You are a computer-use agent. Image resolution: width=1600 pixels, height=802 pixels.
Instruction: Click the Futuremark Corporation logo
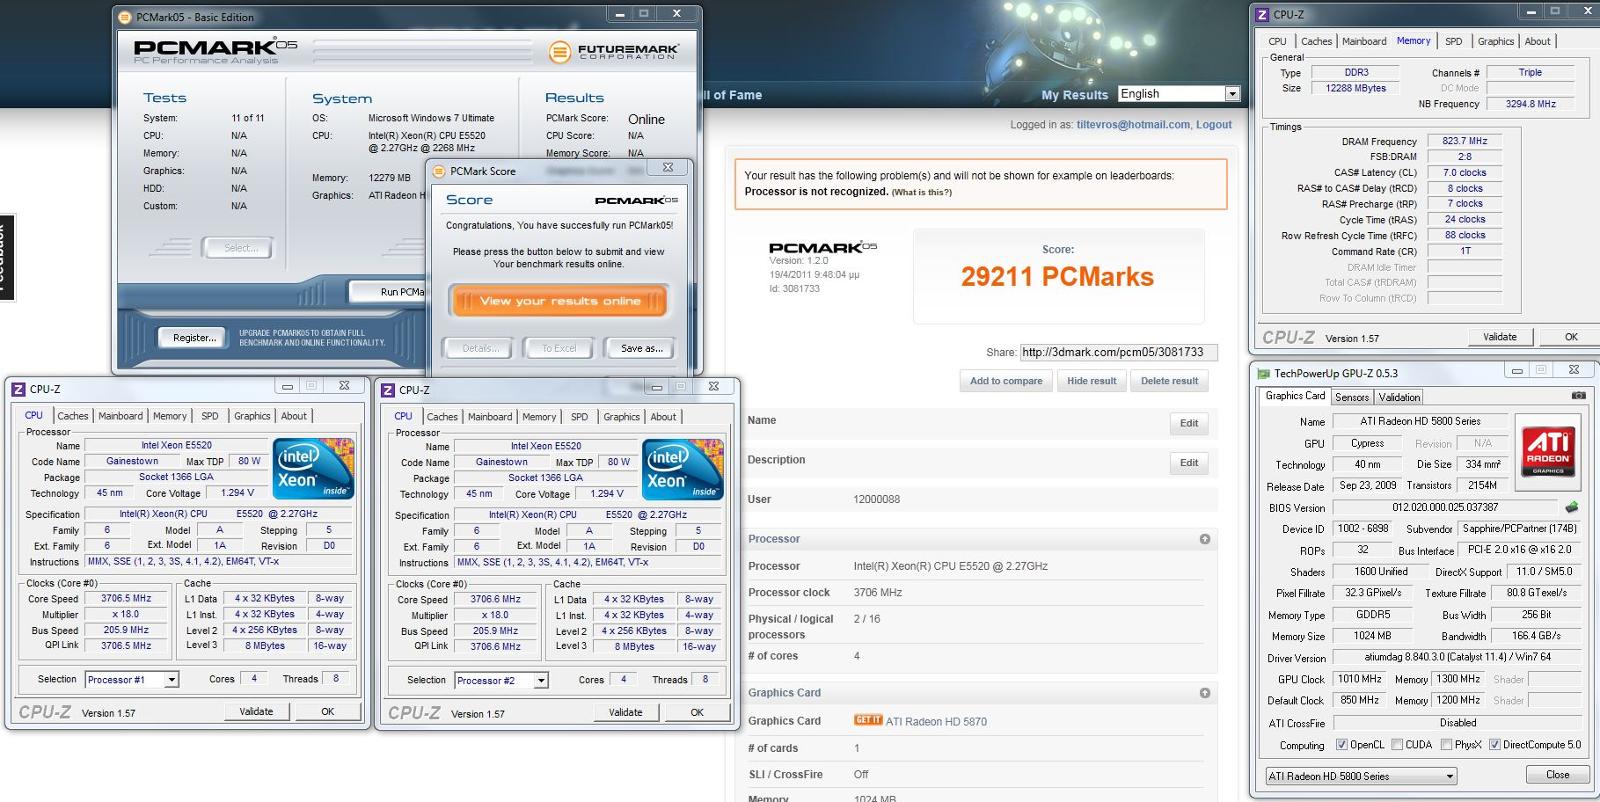coord(614,51)
